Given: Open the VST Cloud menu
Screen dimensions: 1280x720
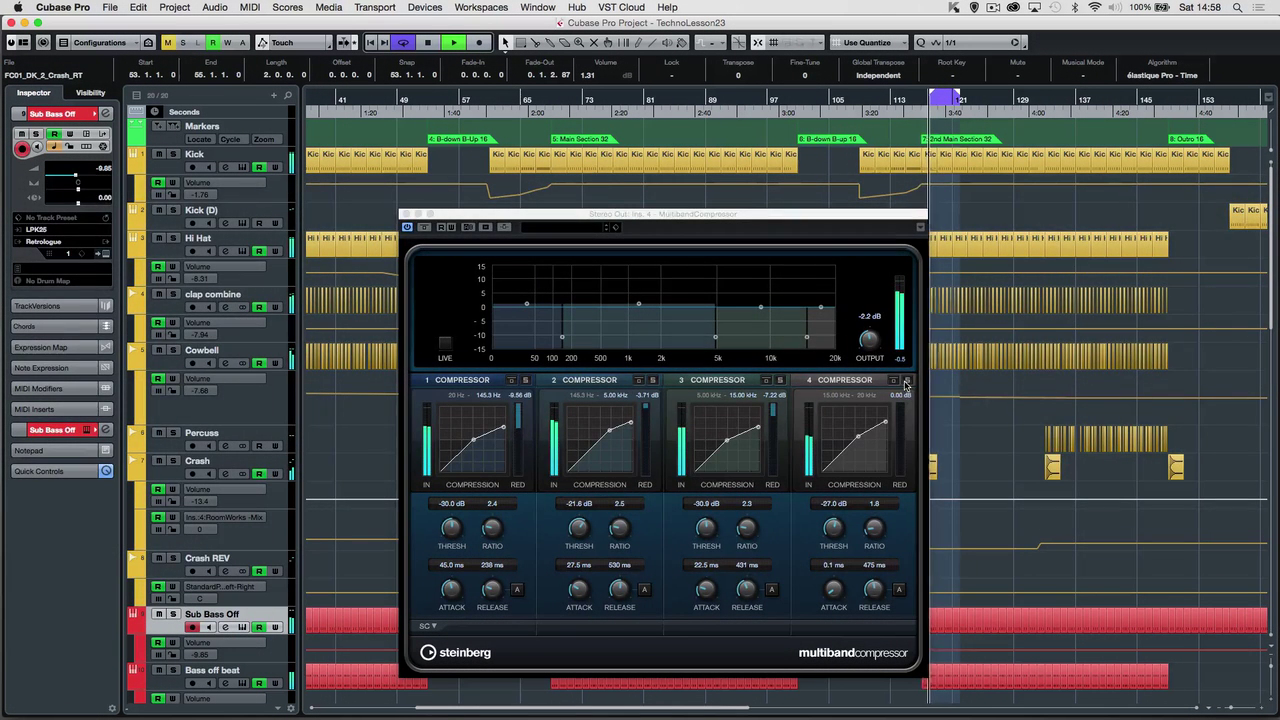Looking at the screenshot, I should pyautogui.click(x=622, y=7).
